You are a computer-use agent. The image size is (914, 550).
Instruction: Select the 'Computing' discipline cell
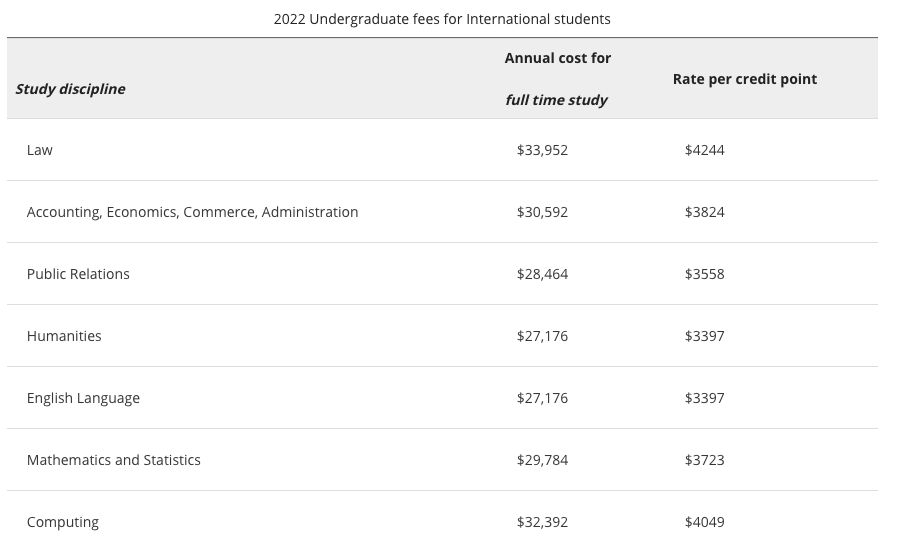[x=63, y=522]
